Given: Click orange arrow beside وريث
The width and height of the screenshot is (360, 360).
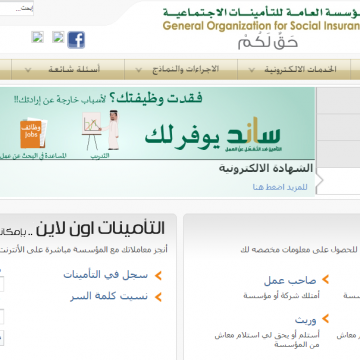Looking at the screenshot, I should click(325, 319).
